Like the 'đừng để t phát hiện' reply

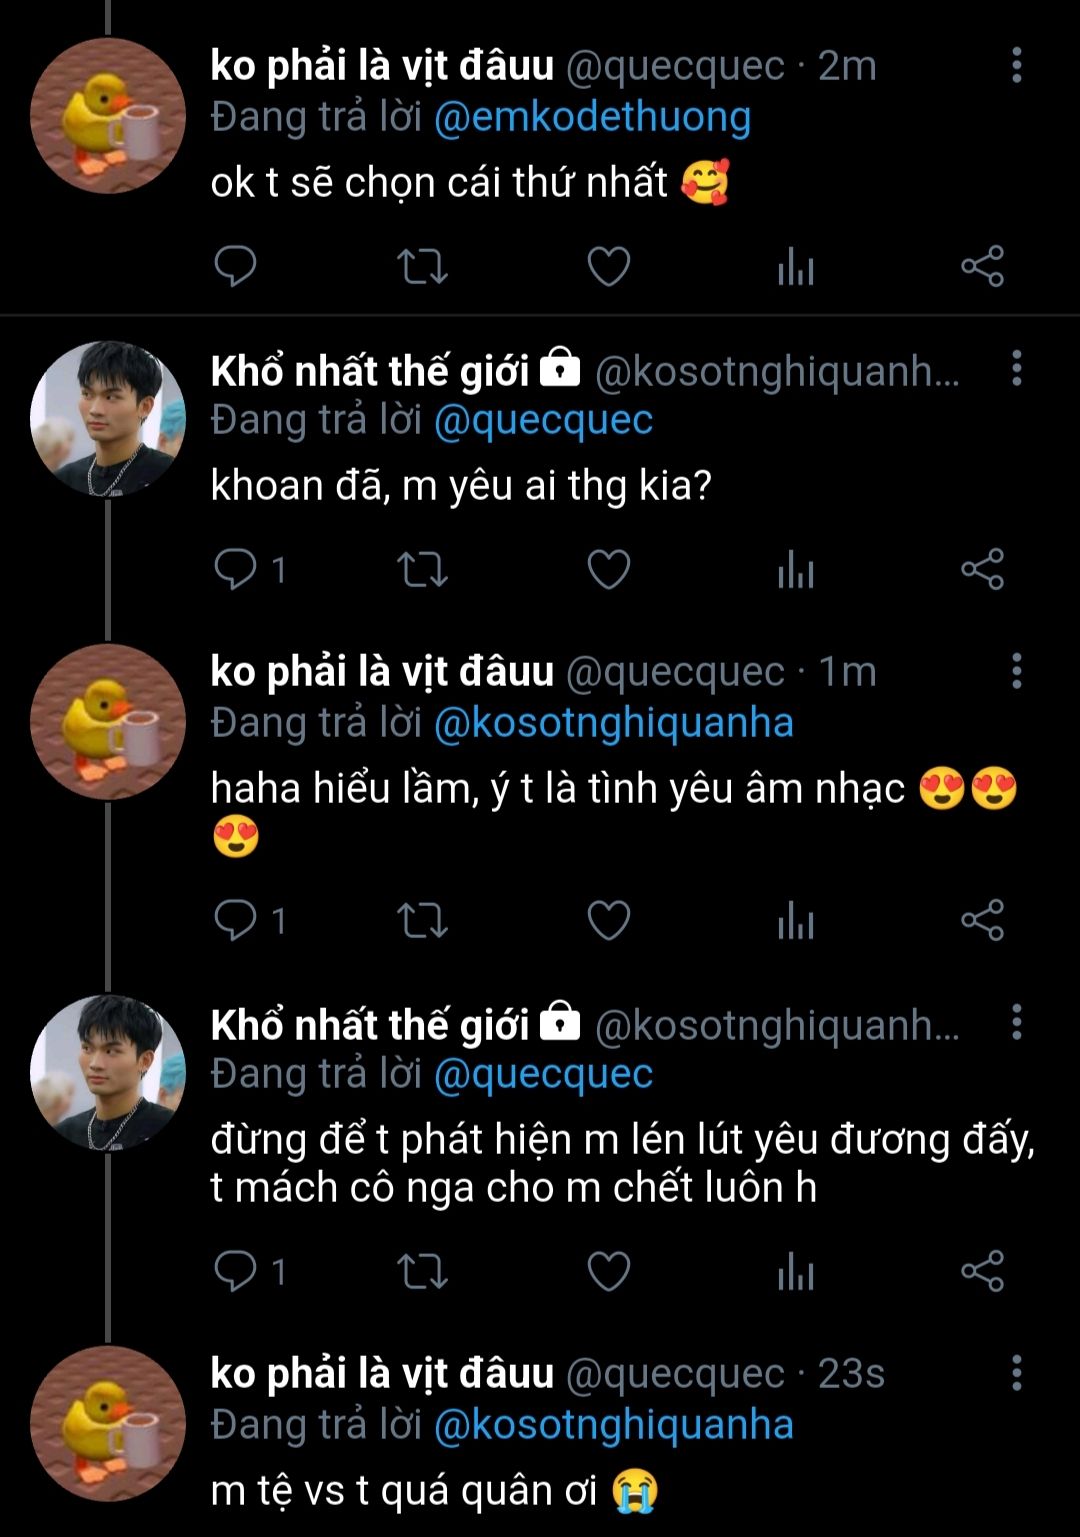pyautogui.click(x=608, y=1272)
